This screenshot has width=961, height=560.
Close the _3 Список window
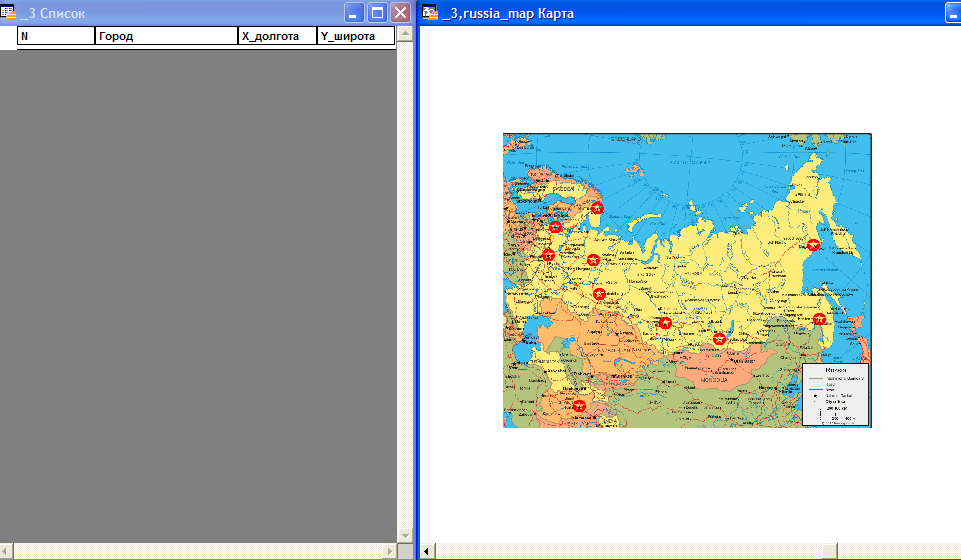401,13
